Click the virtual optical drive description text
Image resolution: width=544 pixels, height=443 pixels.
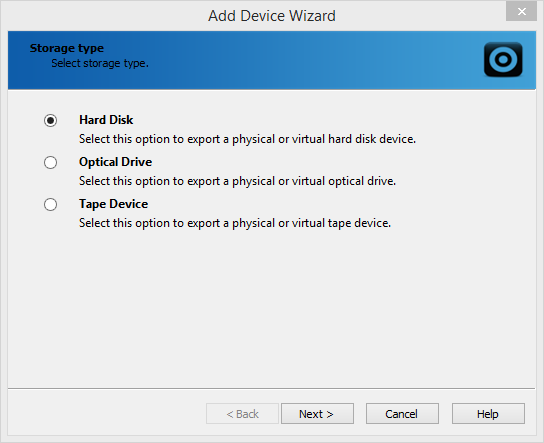tap(237, 181)
